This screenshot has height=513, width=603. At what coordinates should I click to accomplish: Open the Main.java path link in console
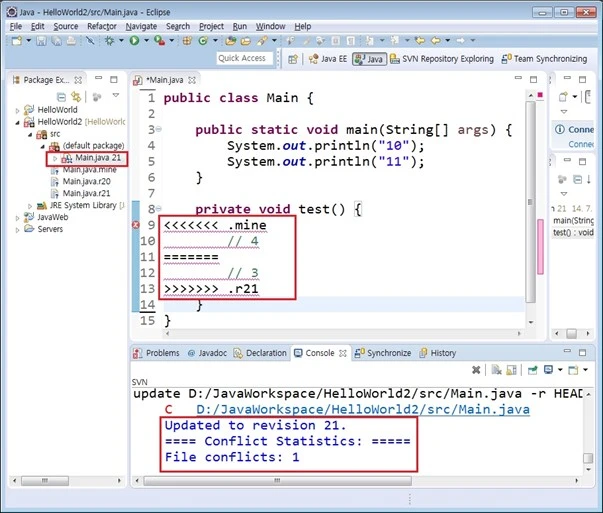coord(363,409)
